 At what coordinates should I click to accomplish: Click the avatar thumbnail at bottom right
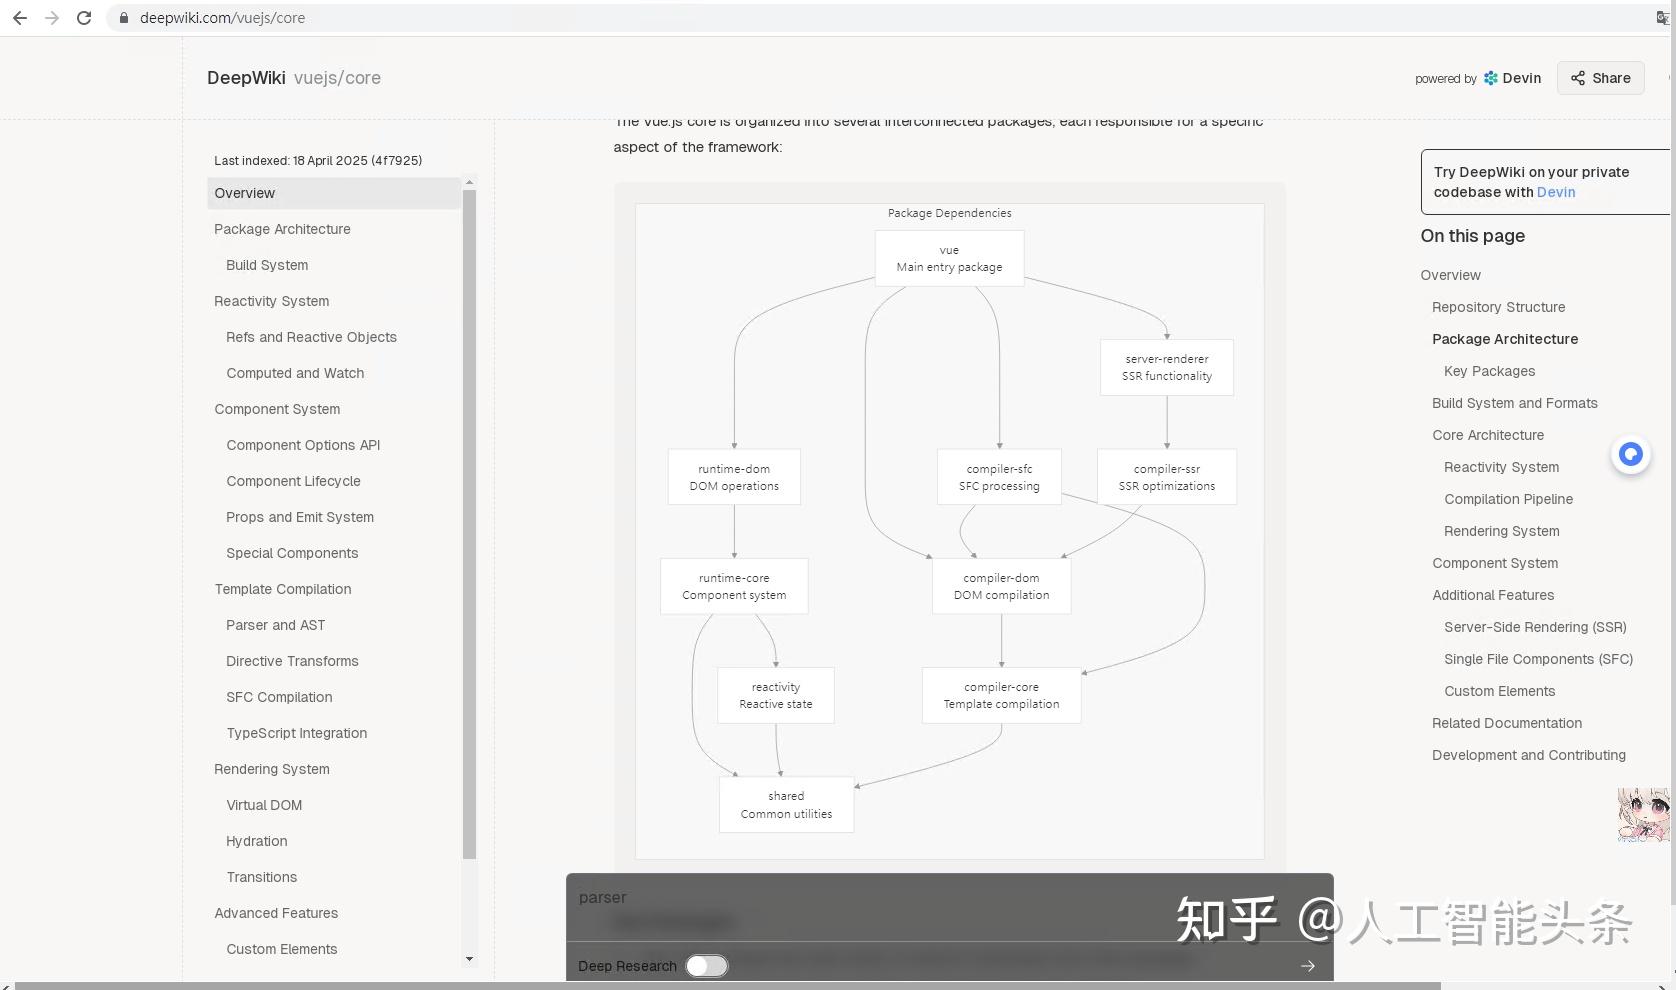pos(1643,815)
